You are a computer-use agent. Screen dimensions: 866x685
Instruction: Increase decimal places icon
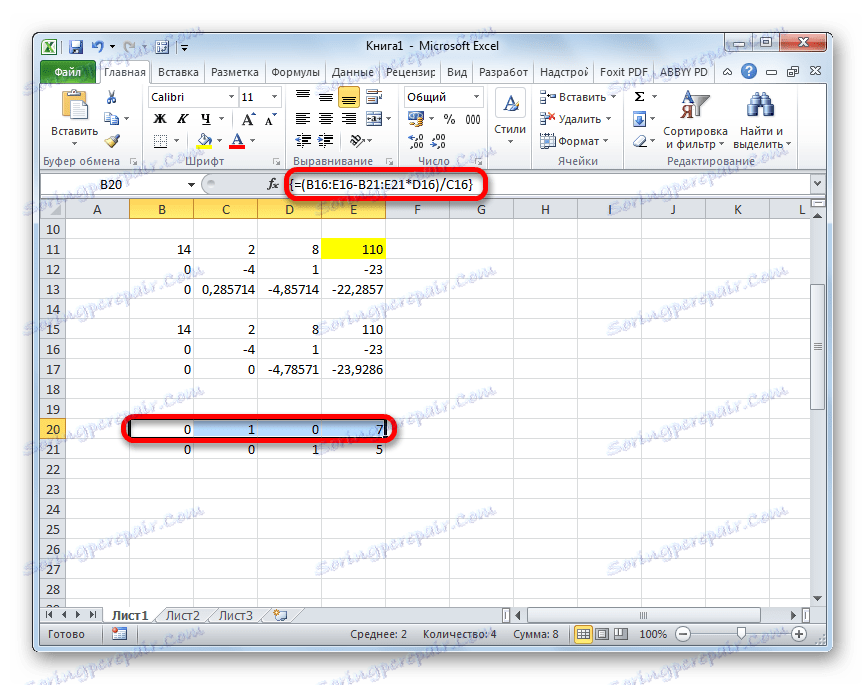coord(415,141)
